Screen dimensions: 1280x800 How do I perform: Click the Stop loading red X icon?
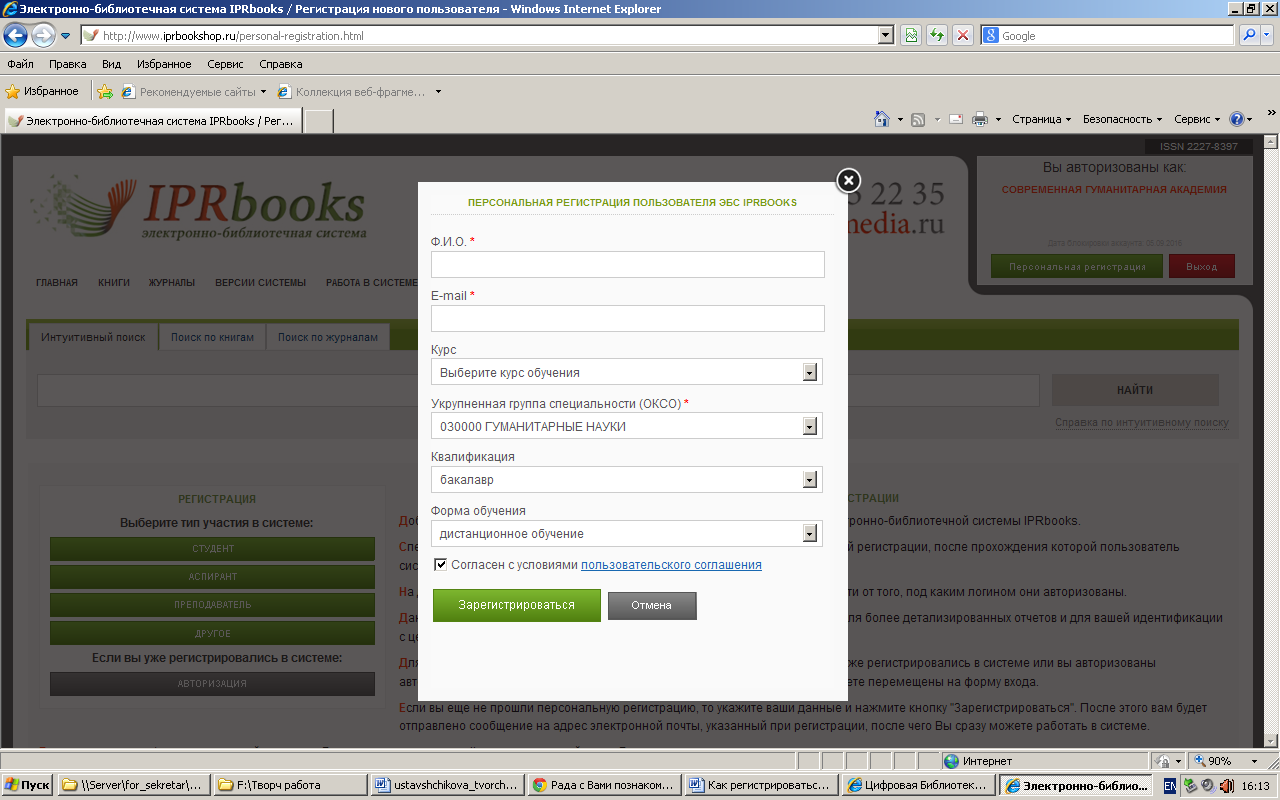click(x=963, y=35)
